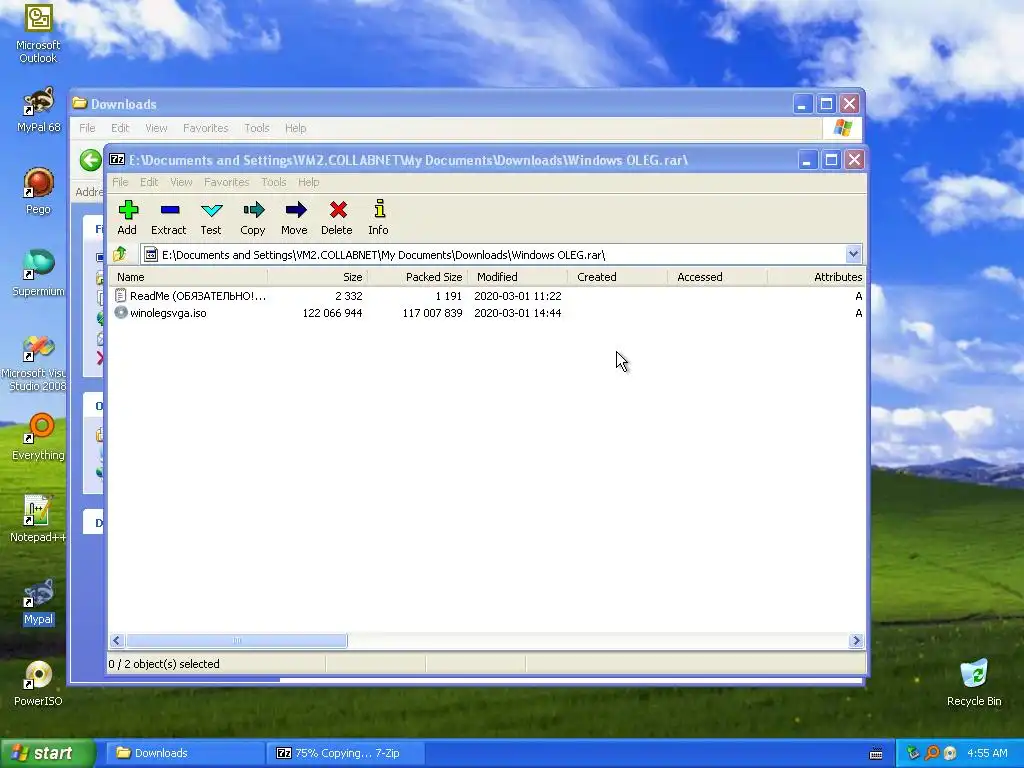Switch to '75% Copying... 7-Zip' taskbar button
The height and width of the screenshot is (768, 1024).
click(345, 753)
